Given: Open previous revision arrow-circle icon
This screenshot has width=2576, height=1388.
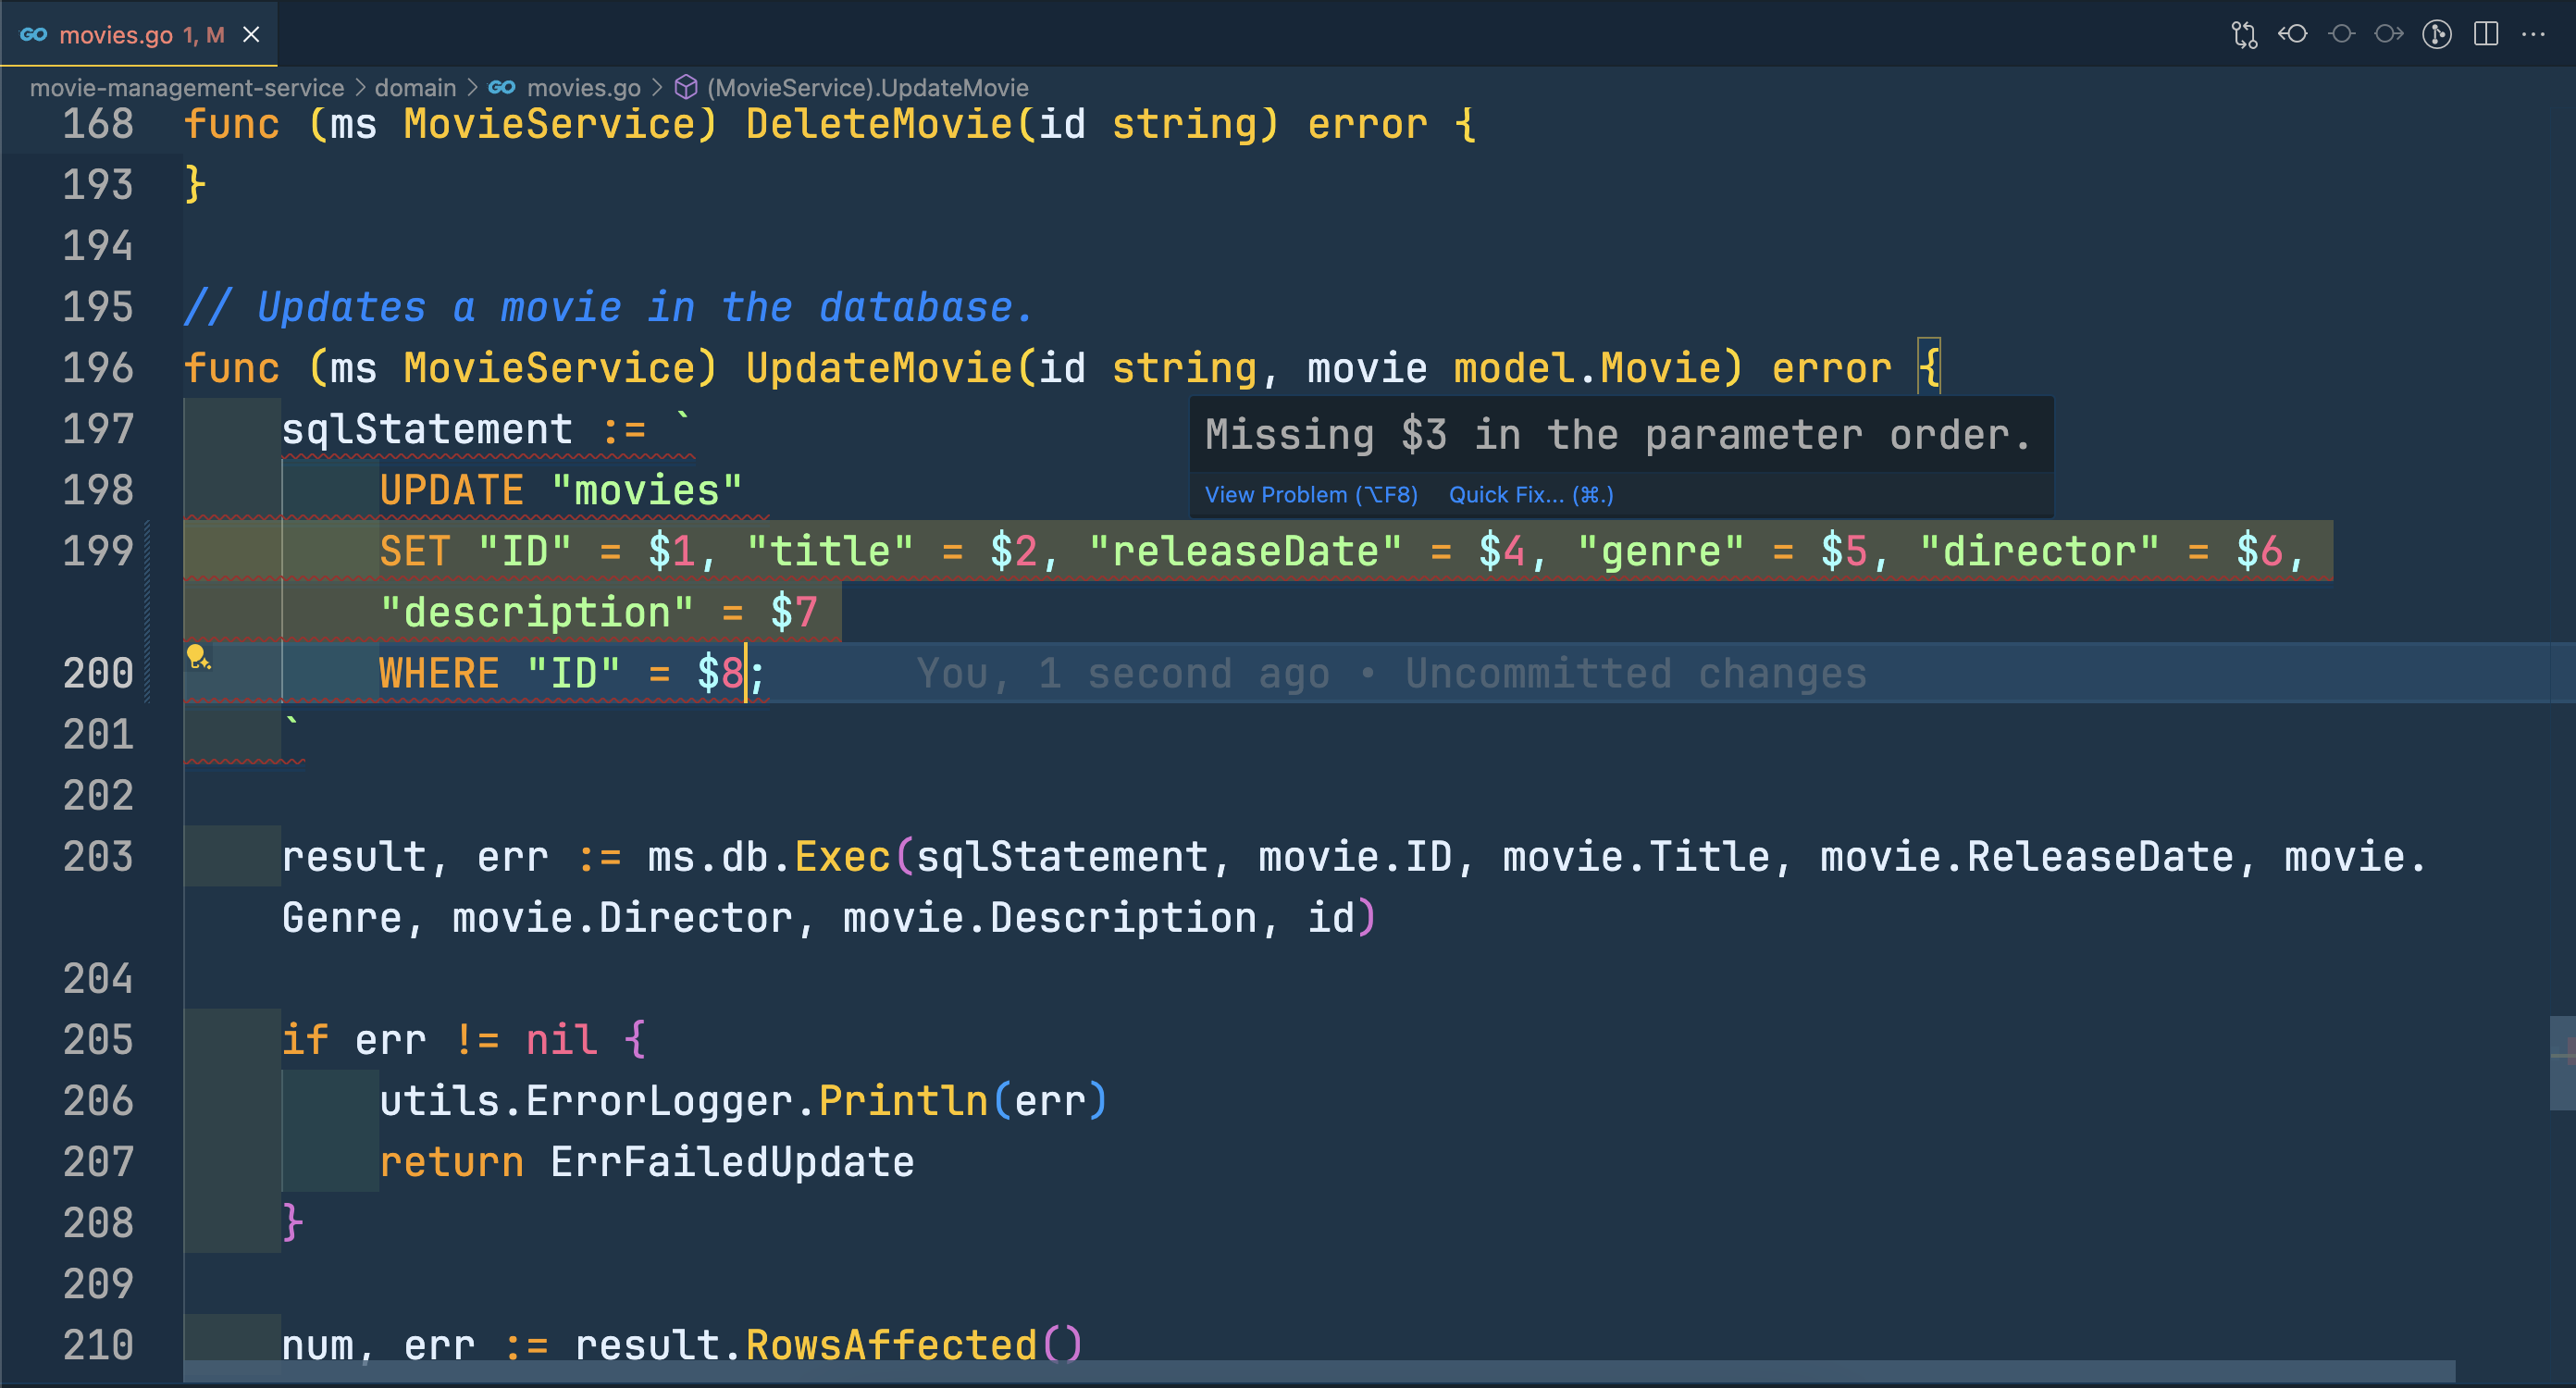Looking at the screenshot, I should point(2292,35).
